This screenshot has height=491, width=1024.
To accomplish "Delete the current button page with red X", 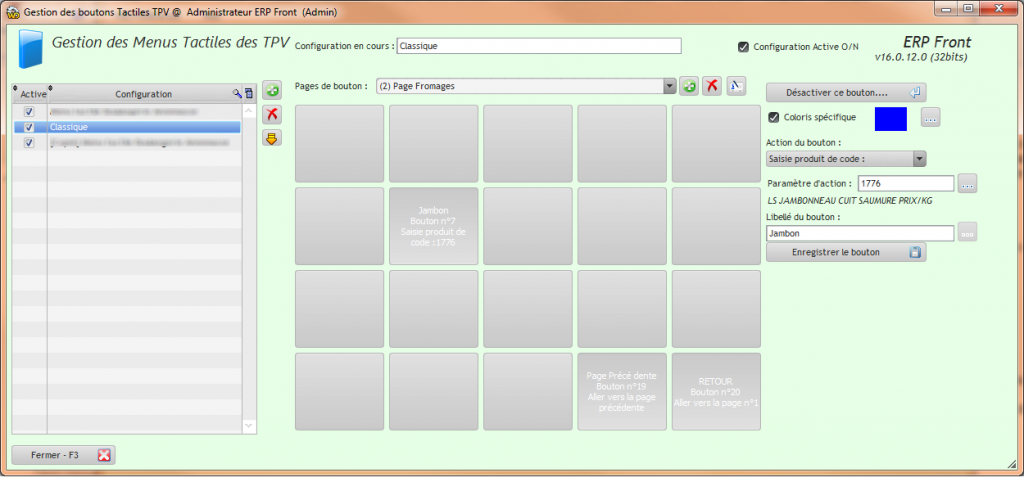I will point(712,87).
